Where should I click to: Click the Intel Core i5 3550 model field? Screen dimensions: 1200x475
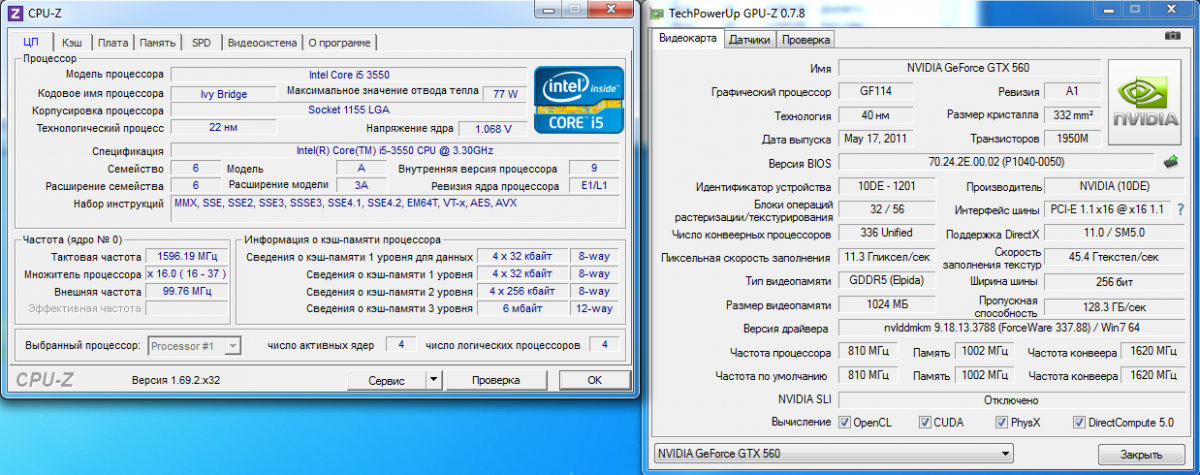click(349, 74)
